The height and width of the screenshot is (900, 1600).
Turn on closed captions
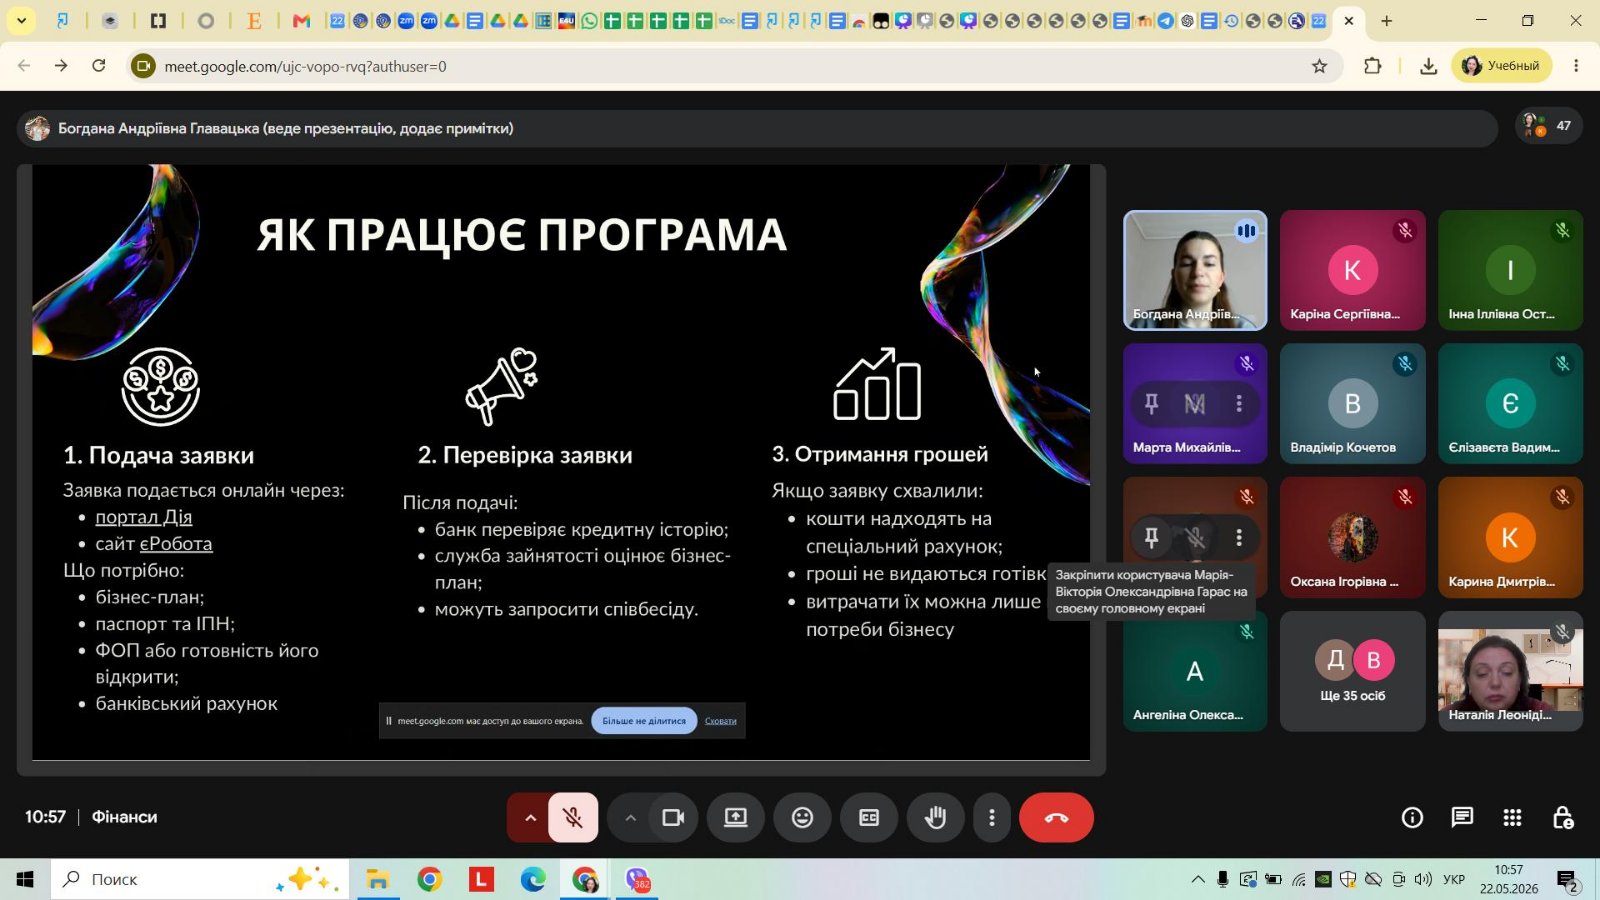[869, 818]
